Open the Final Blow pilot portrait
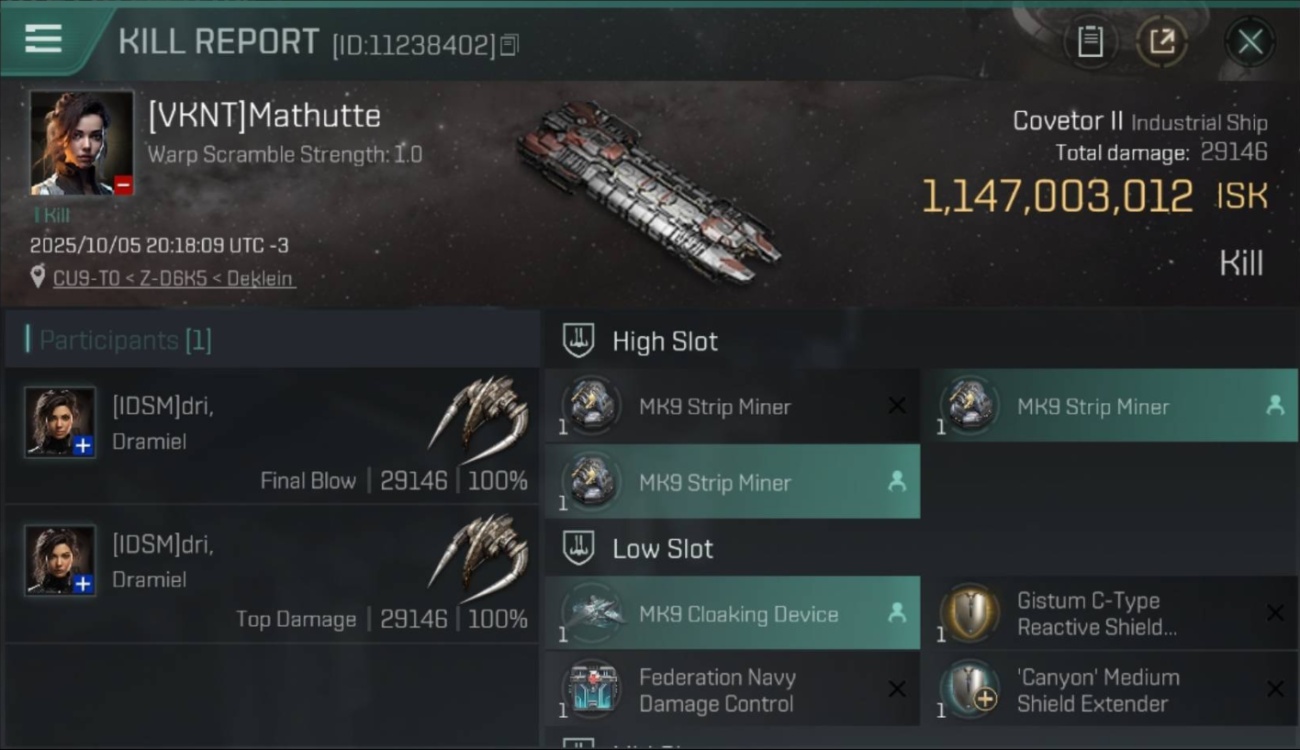Image resolution: width=1300 pixels, height=750 pixels. pyautogui.click(x=60, y=422)
